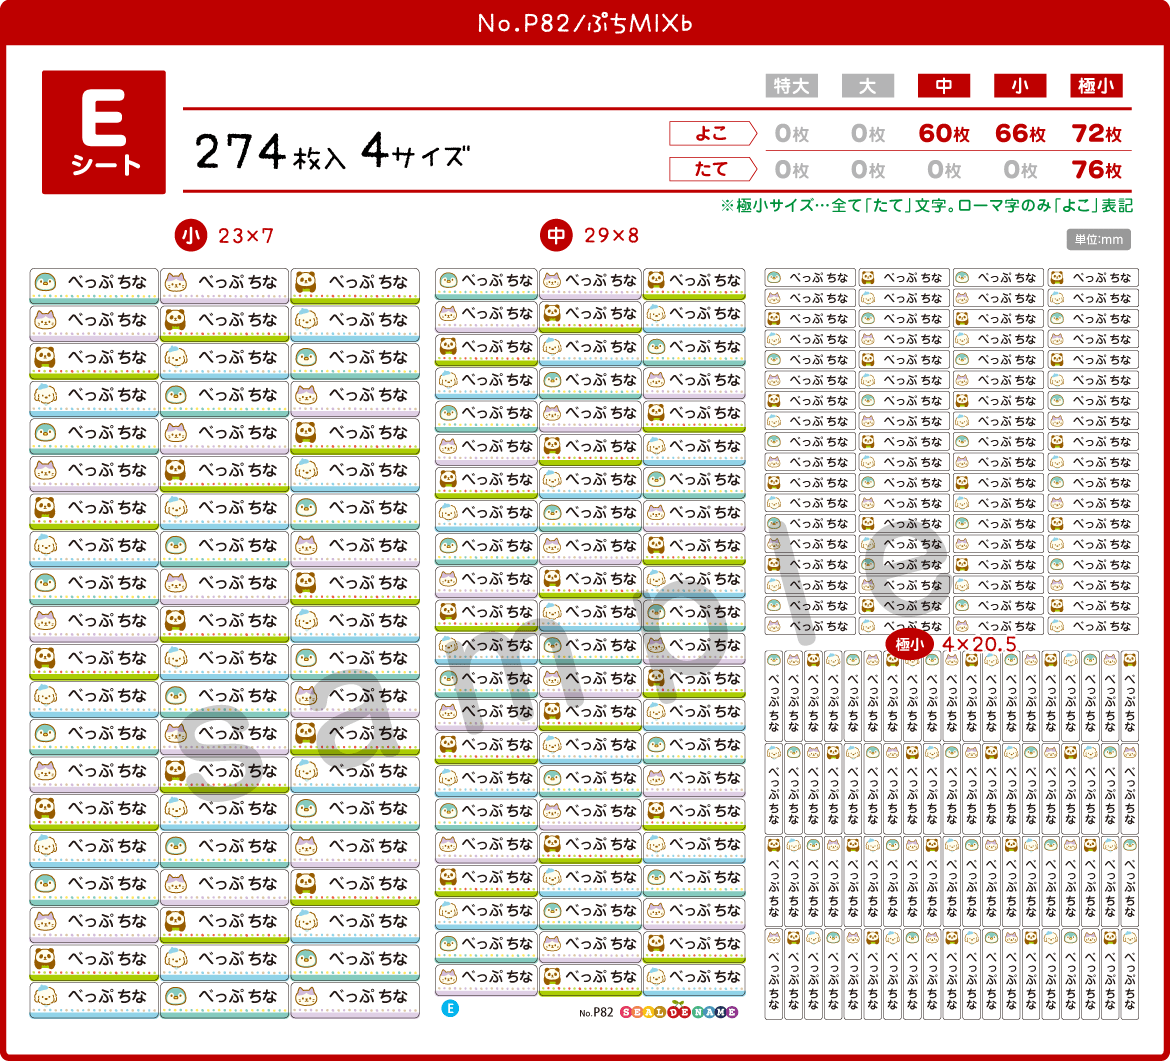Click the 29×8 dimension text
Viewport: 1170px width, 1061px height.
[x=612, y=236]
